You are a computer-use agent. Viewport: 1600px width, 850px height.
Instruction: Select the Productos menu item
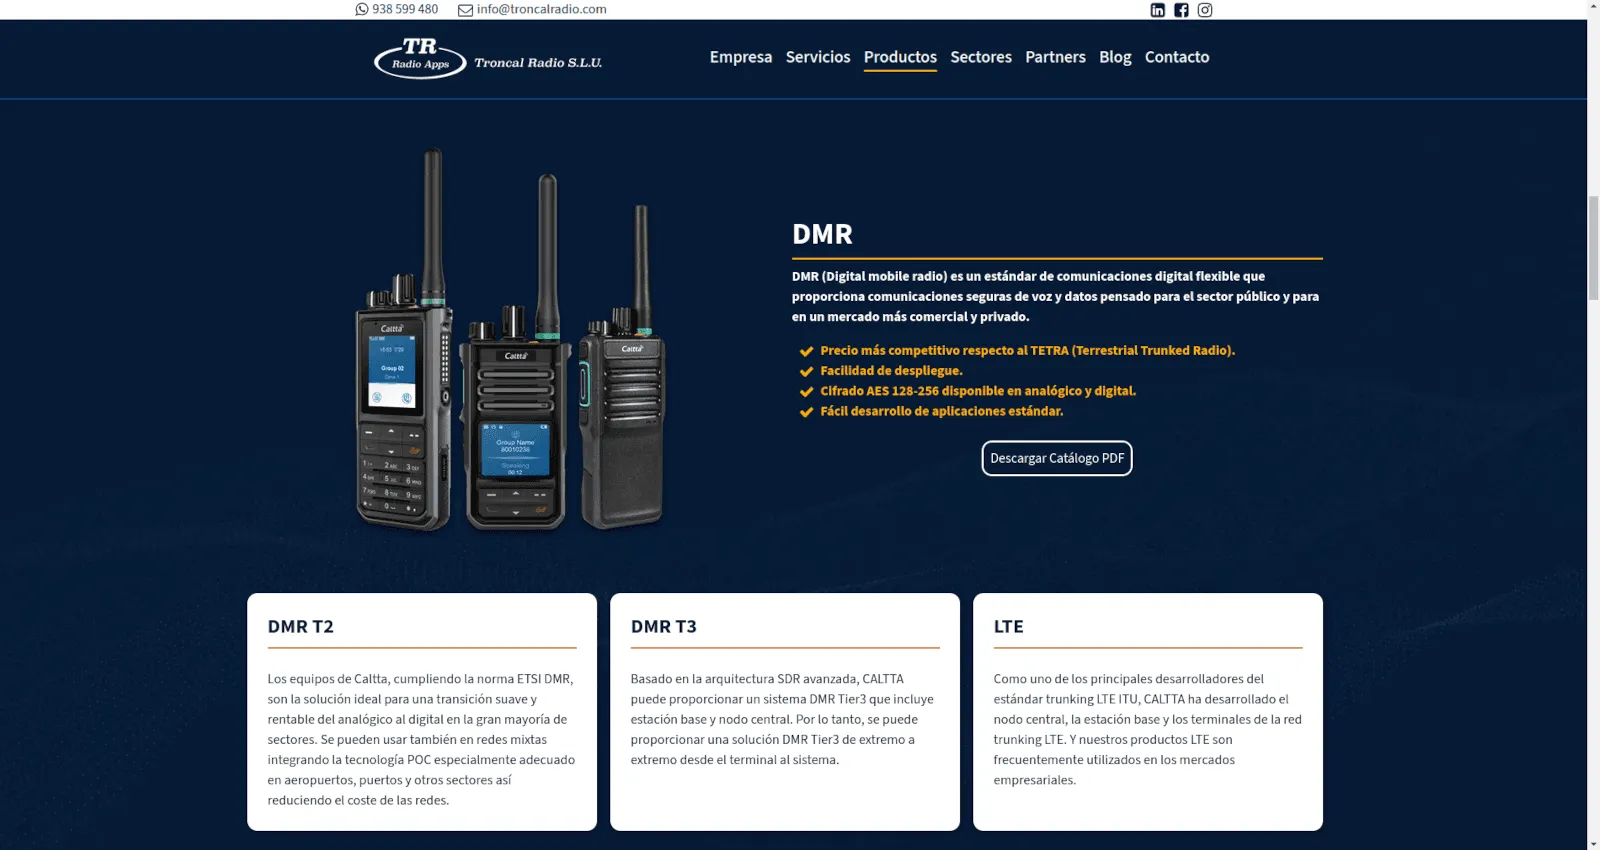point(900,57)
